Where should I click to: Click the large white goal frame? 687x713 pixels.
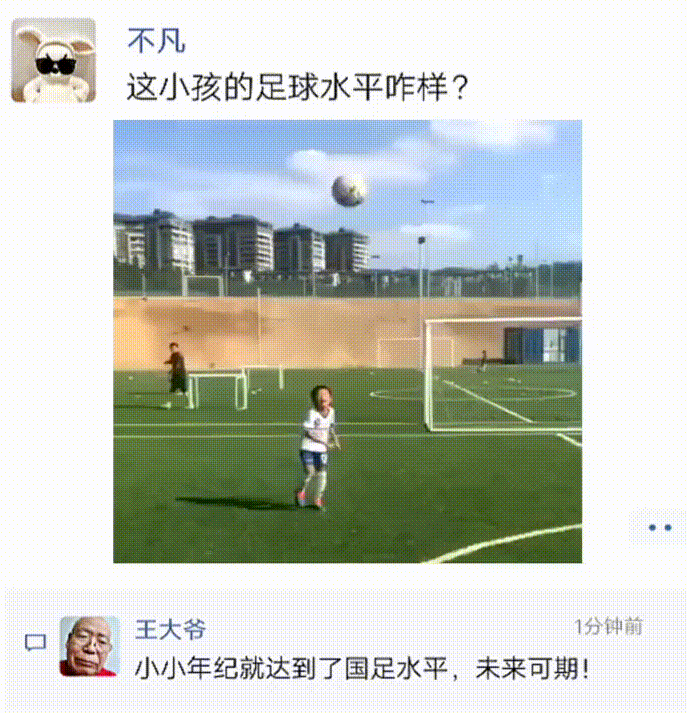(503, 375)
